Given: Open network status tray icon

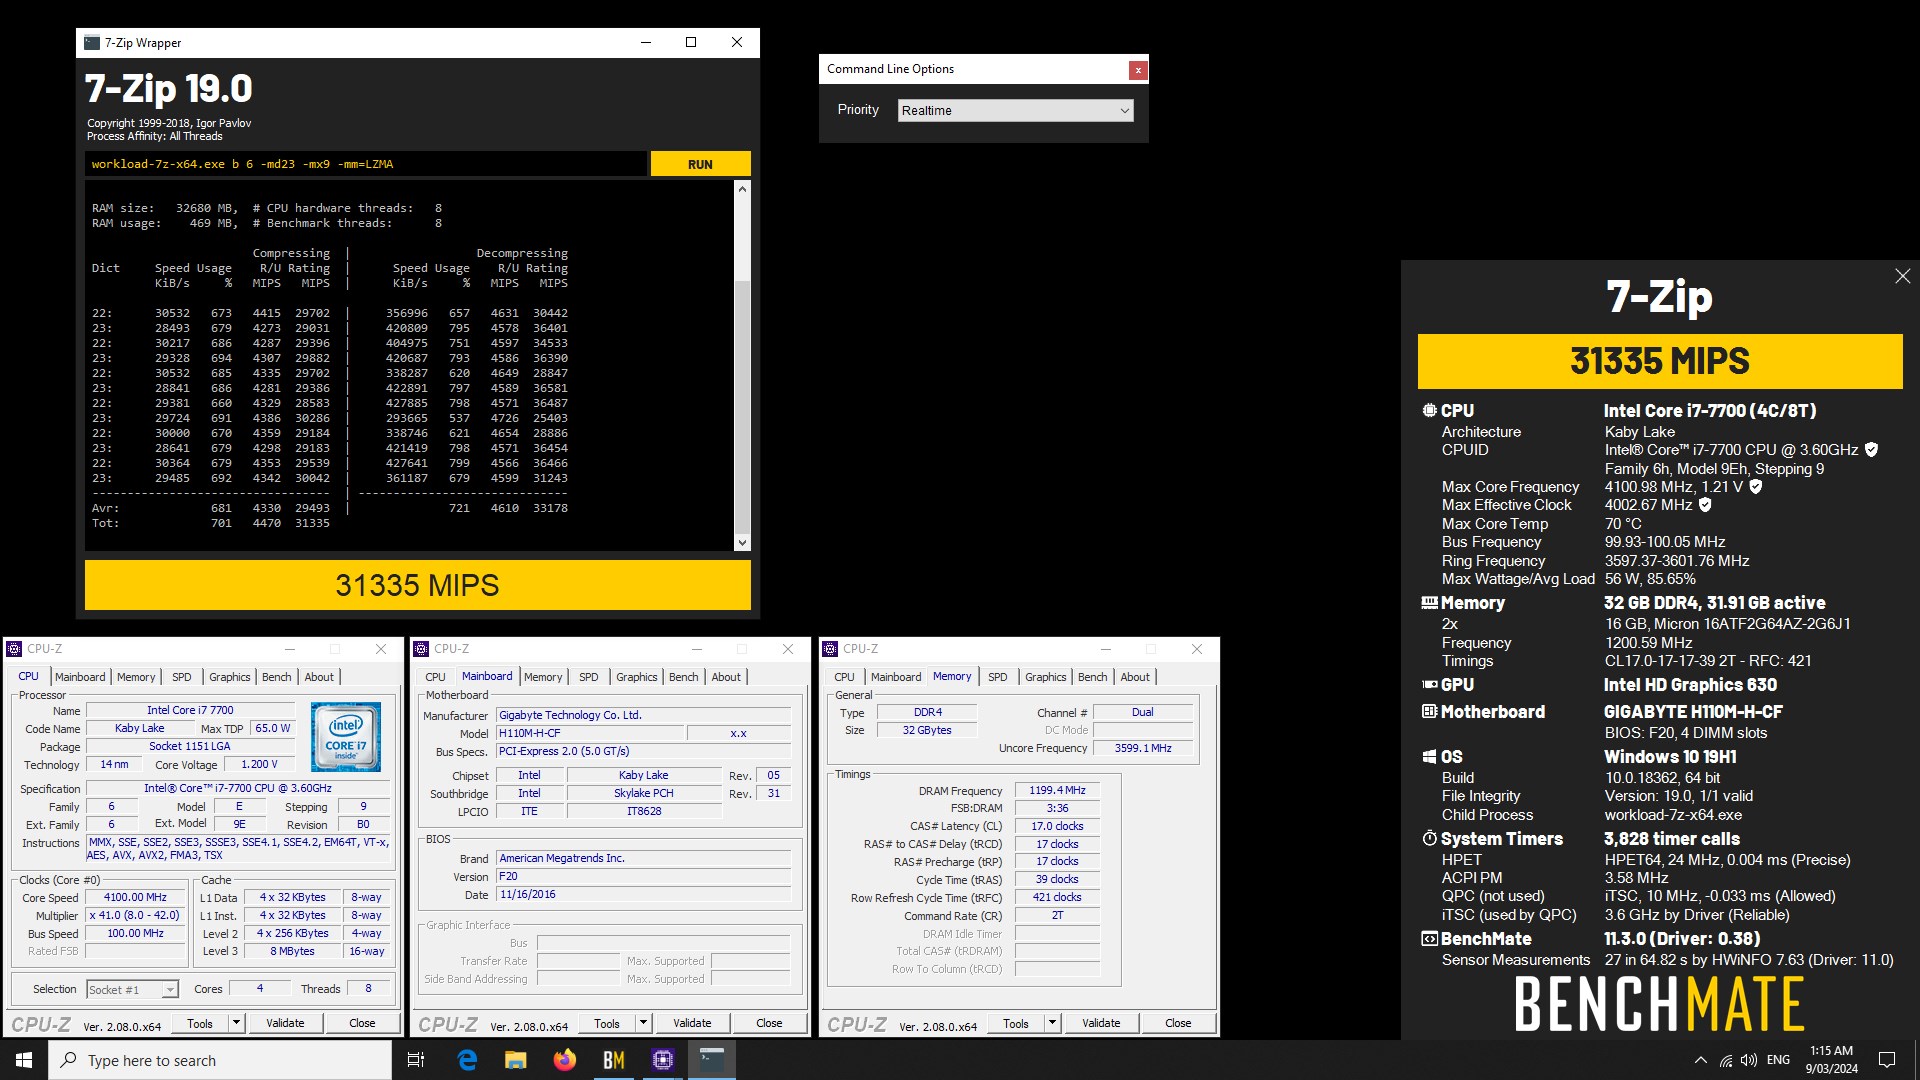Looking at the screenshot, I should (x=1725, y=1060).
